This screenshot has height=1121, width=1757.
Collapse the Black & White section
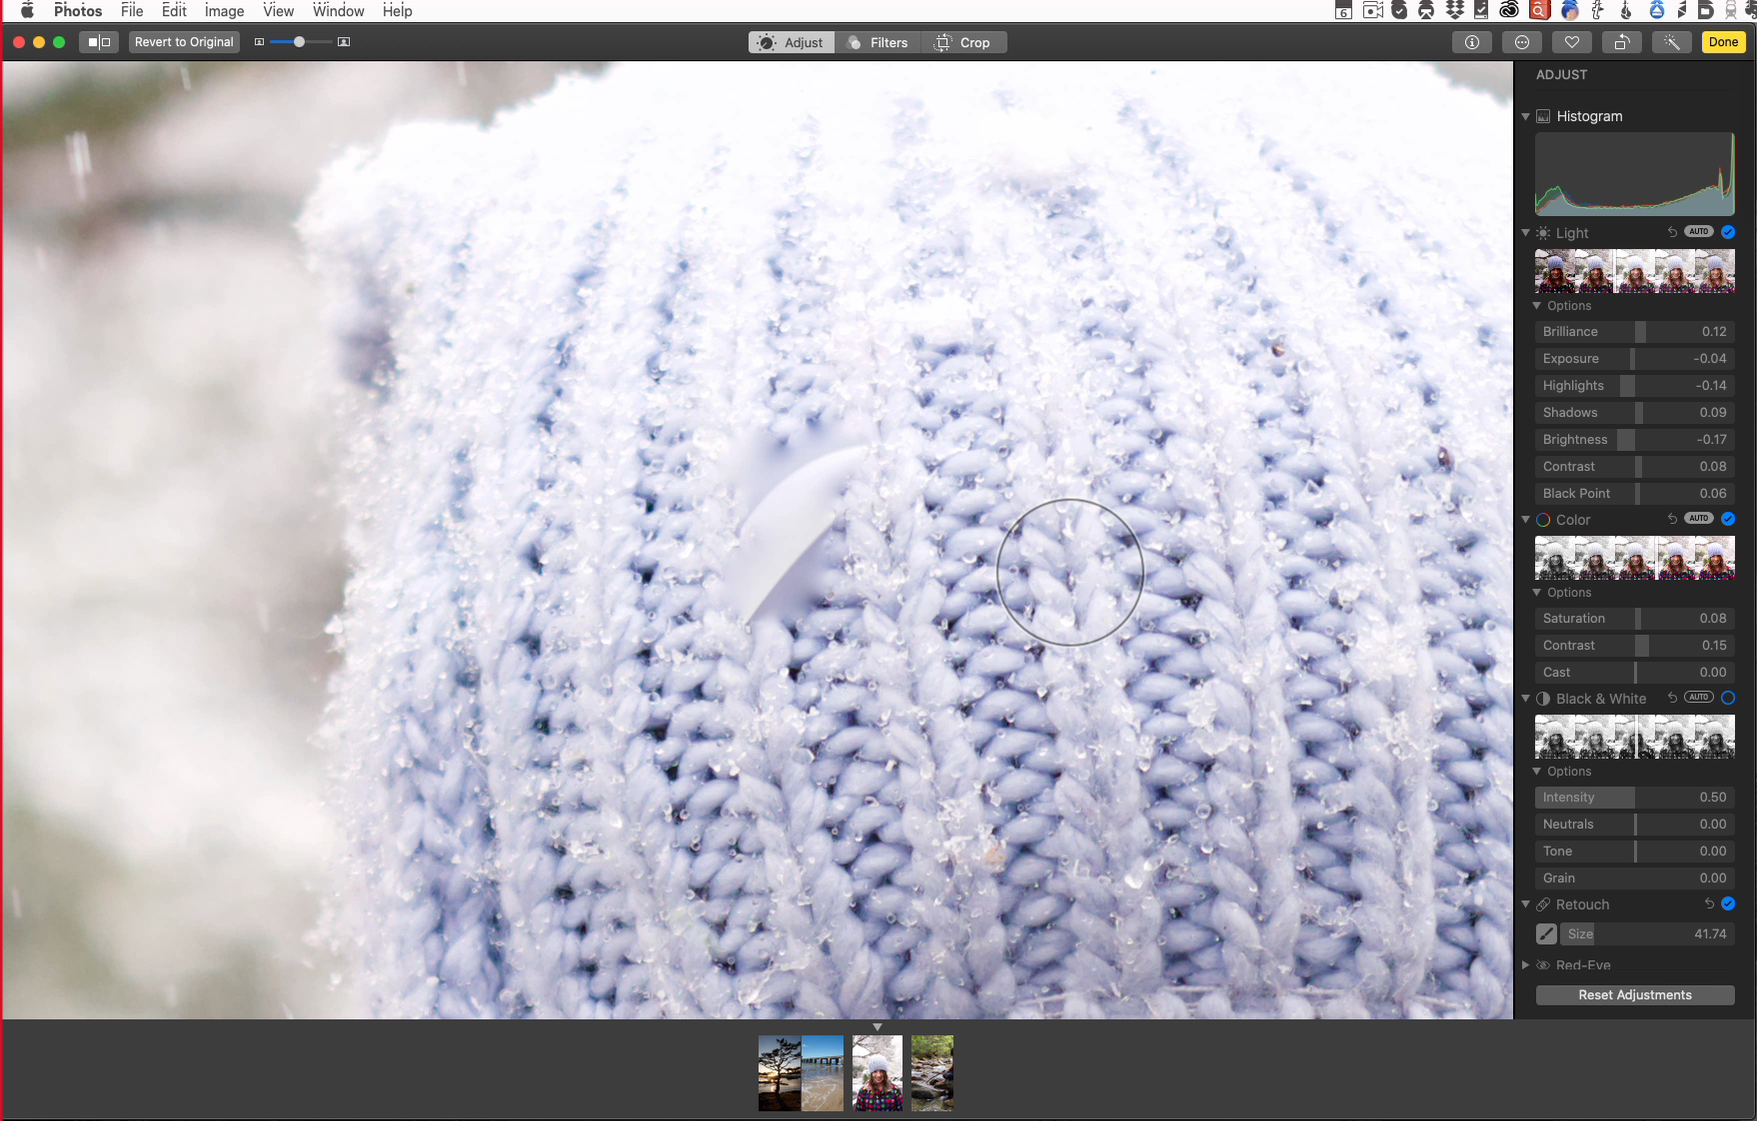coord(1526,699)
